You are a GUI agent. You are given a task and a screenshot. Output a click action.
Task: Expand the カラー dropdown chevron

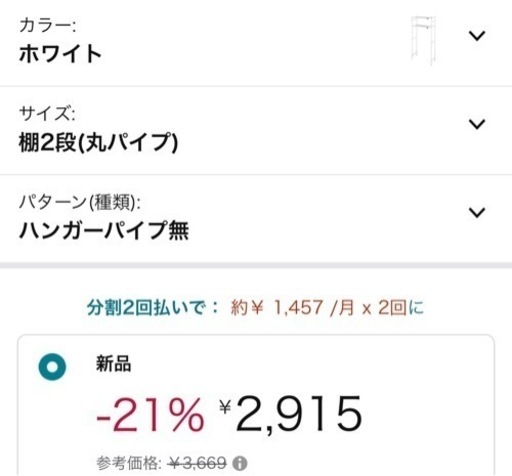[477, 35]
